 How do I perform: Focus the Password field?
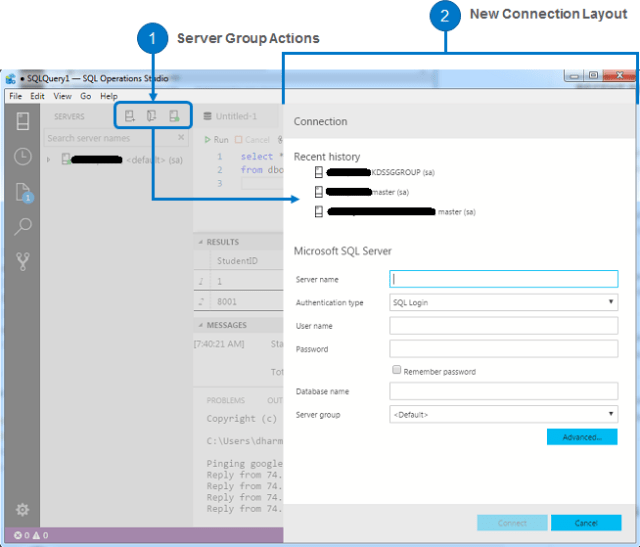point(504,349)
